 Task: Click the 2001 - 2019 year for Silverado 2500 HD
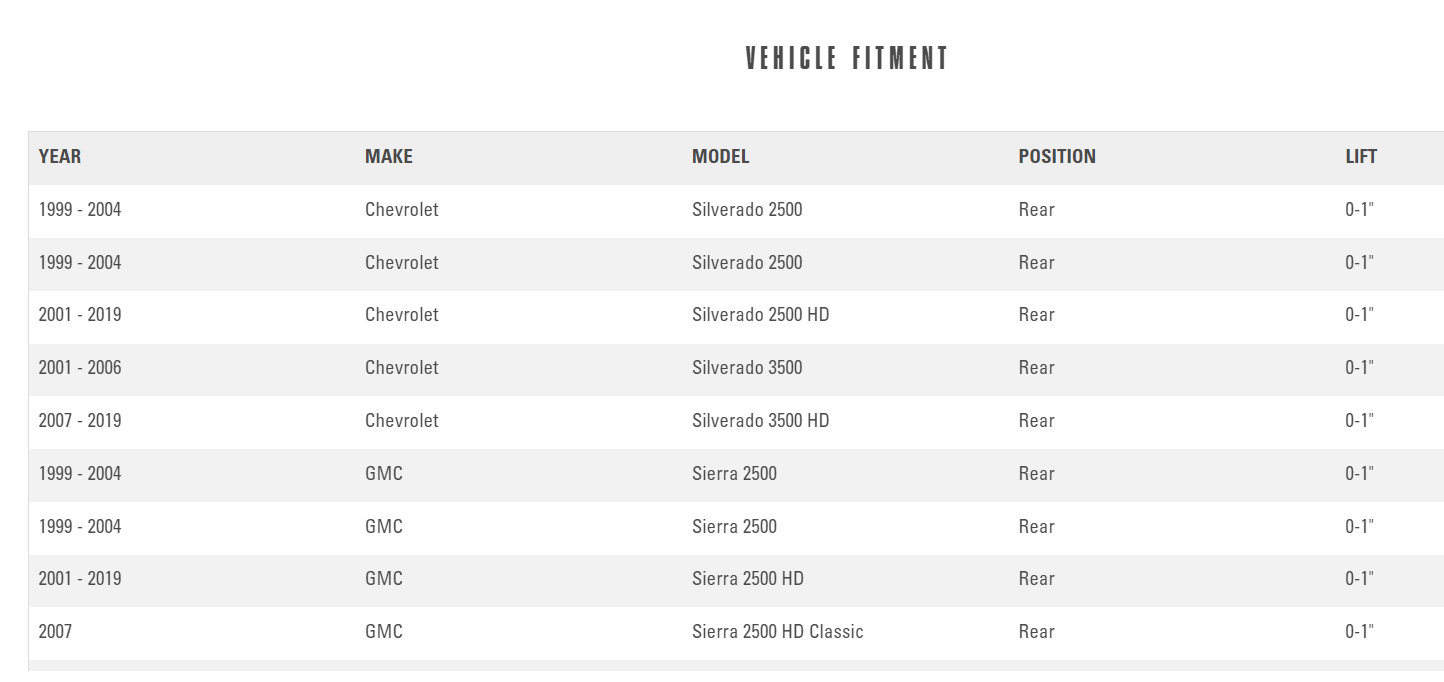click(x=80, y=315)
